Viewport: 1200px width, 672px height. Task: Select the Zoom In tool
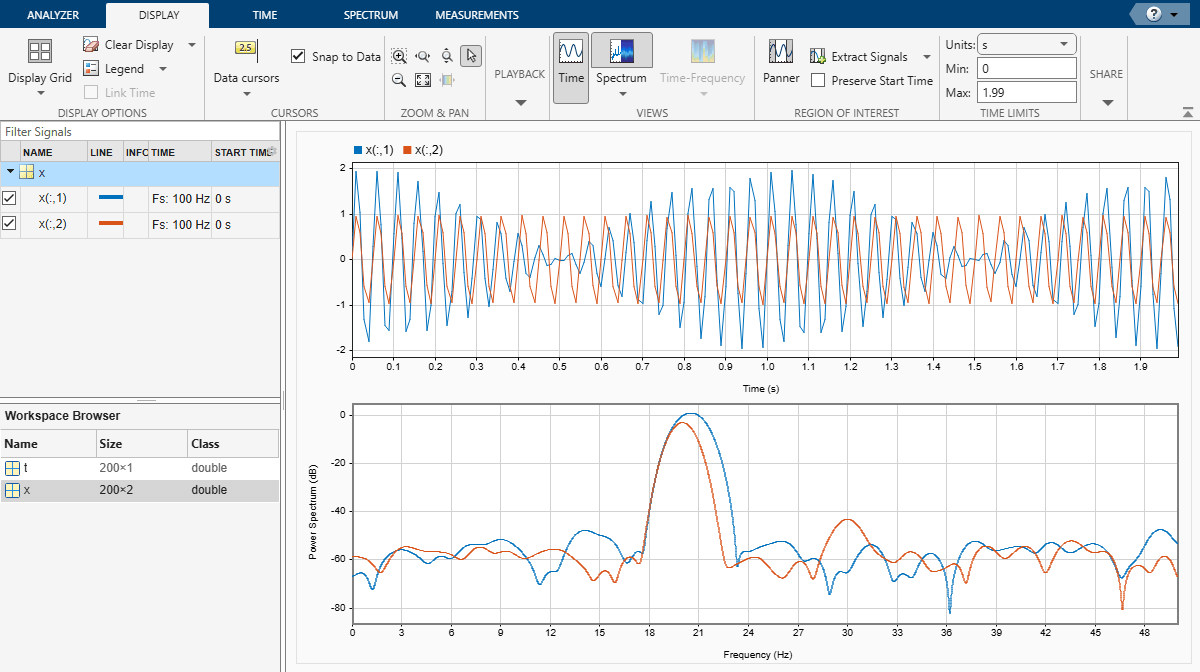pos(399,56)
